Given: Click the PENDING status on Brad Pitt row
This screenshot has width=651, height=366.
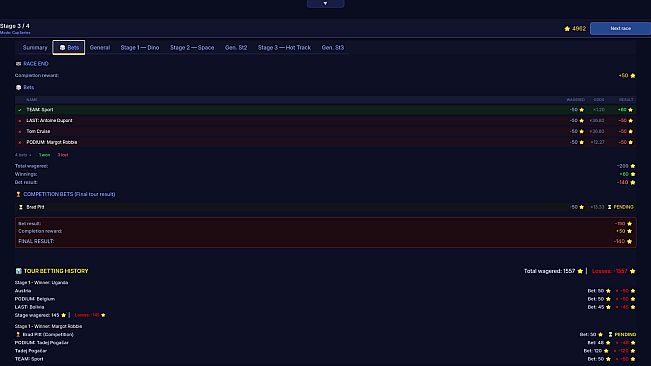Looking at the screenshot, I should (x=624, y=207).
